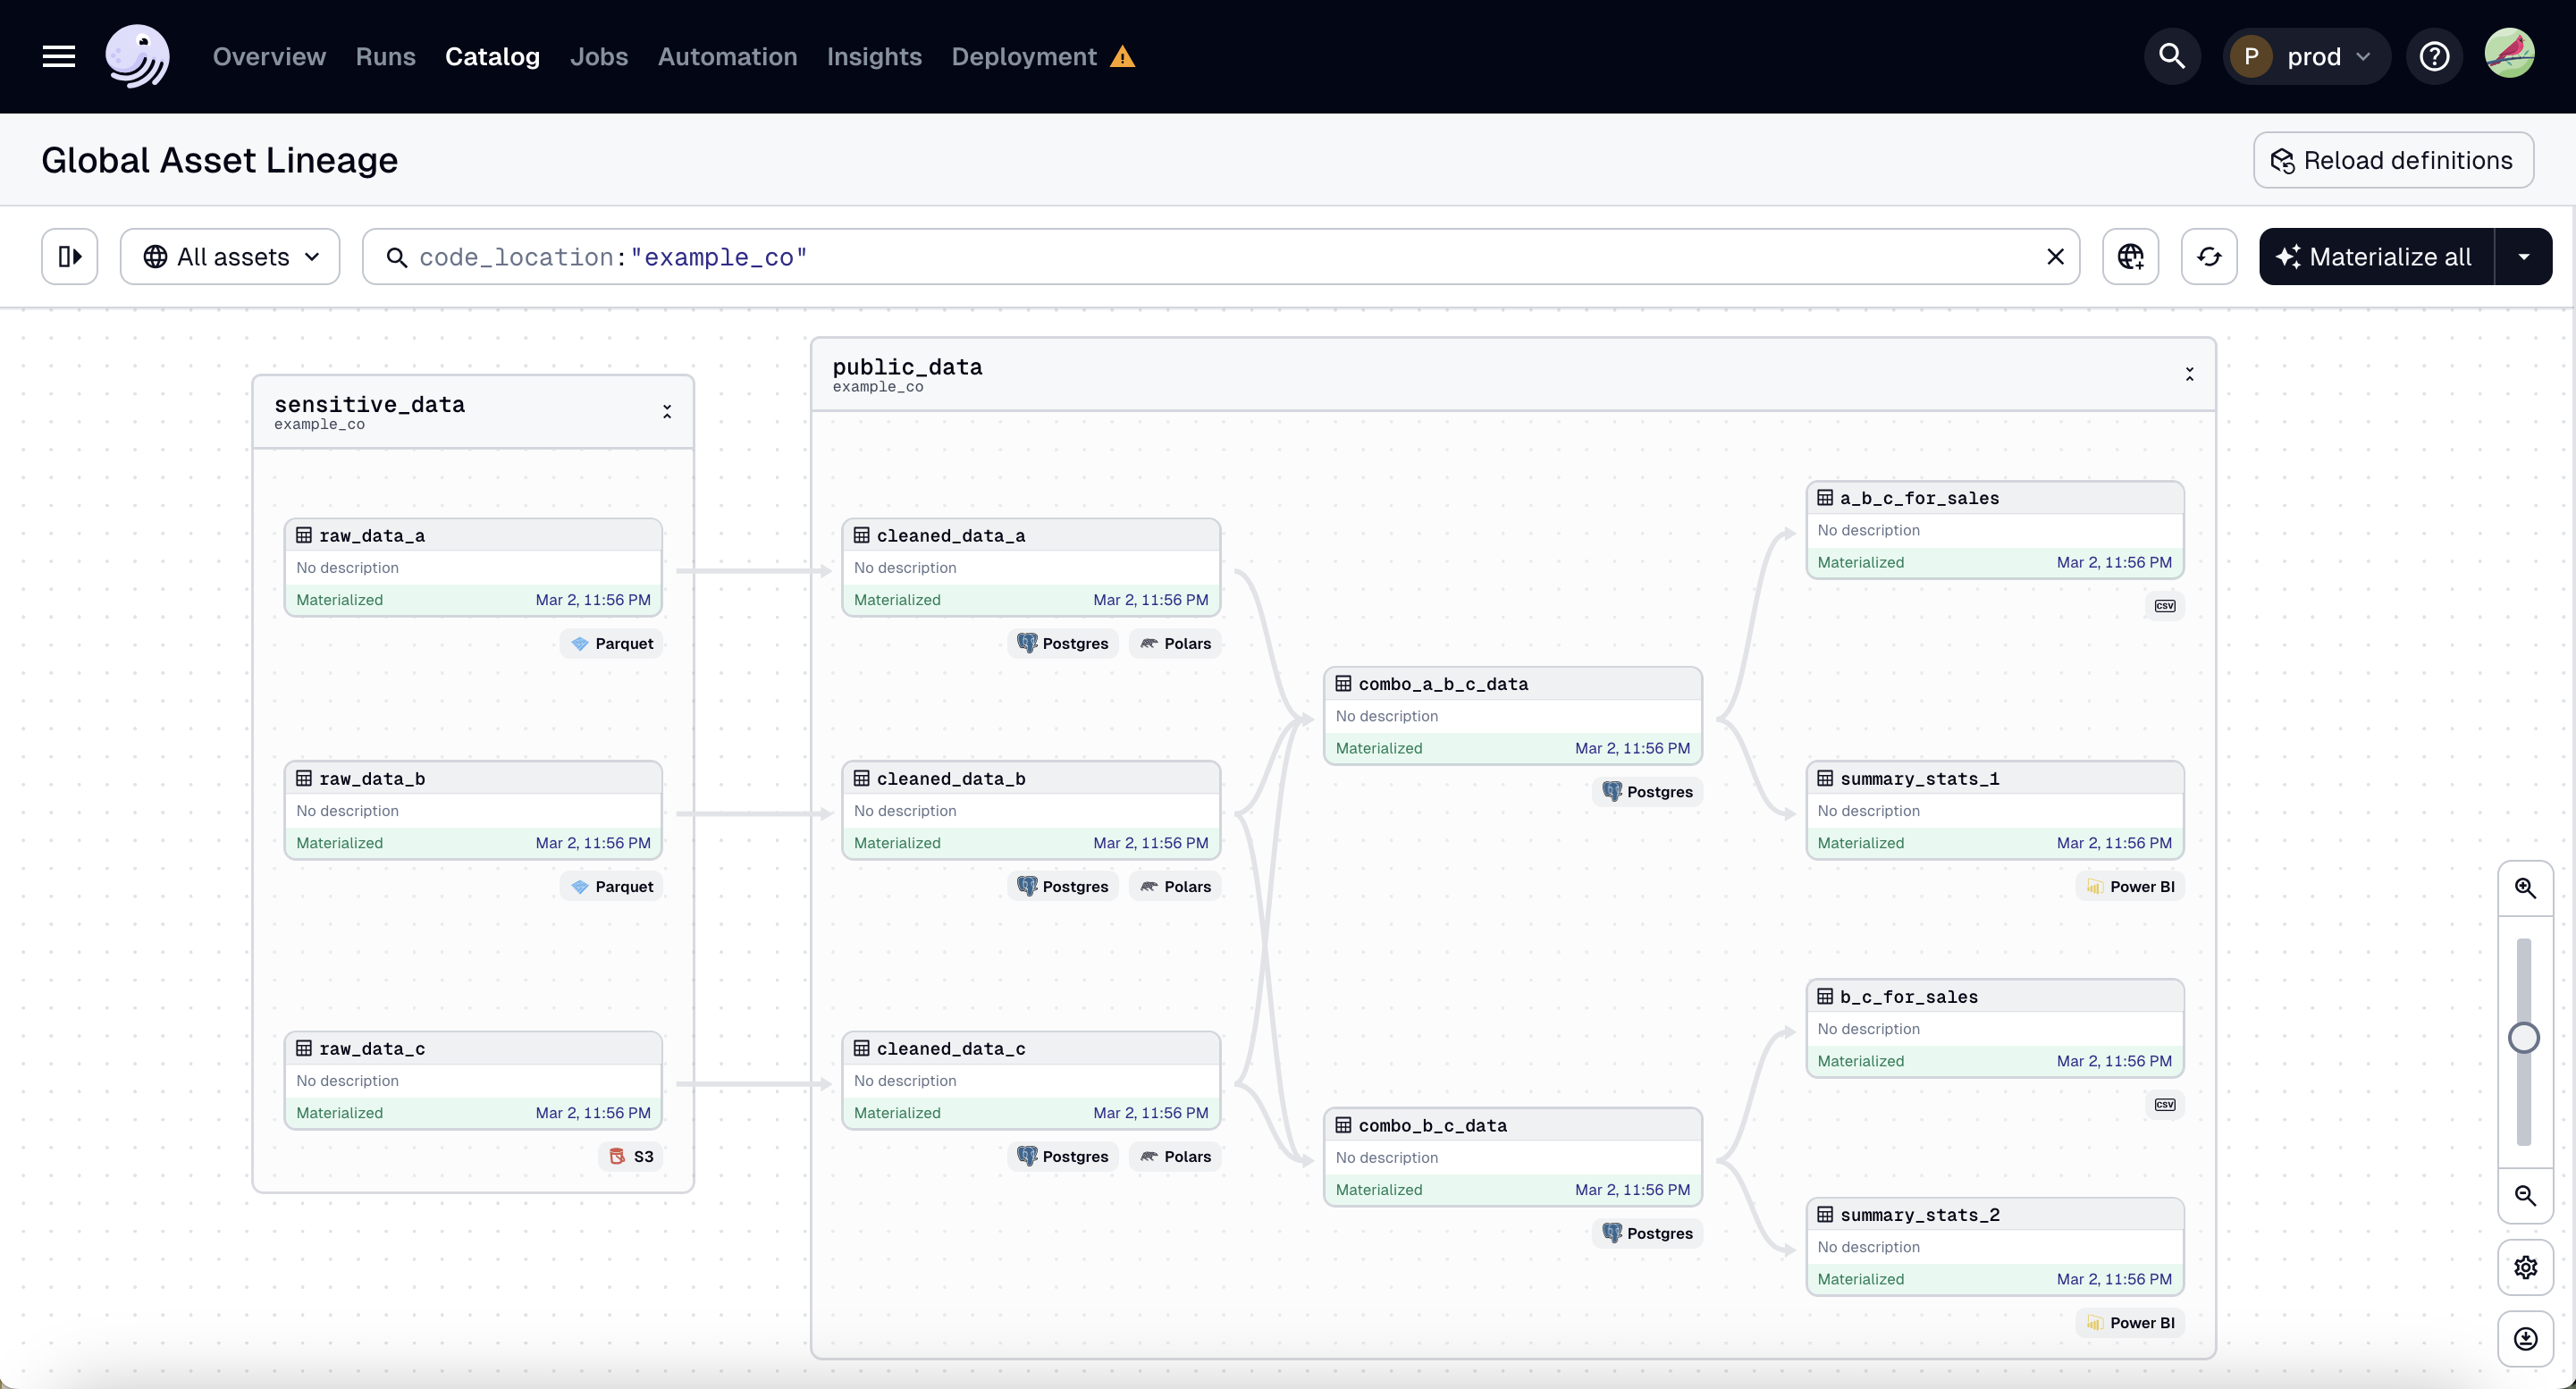Screen dimensions: 2576x1389
Task: Collapse the sensitive_data asset group panel
Action: click(667, 410)
